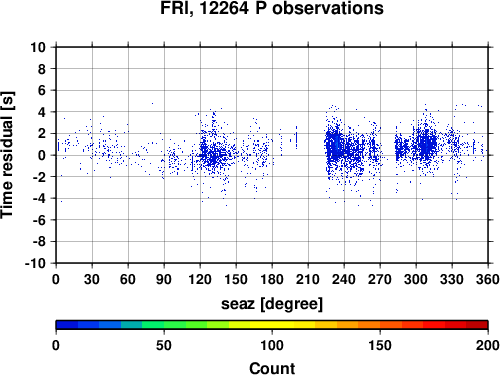The image size is (500, 375).
Task: Click the x-axis tick label '180'
Action: [x=272, y=279]
